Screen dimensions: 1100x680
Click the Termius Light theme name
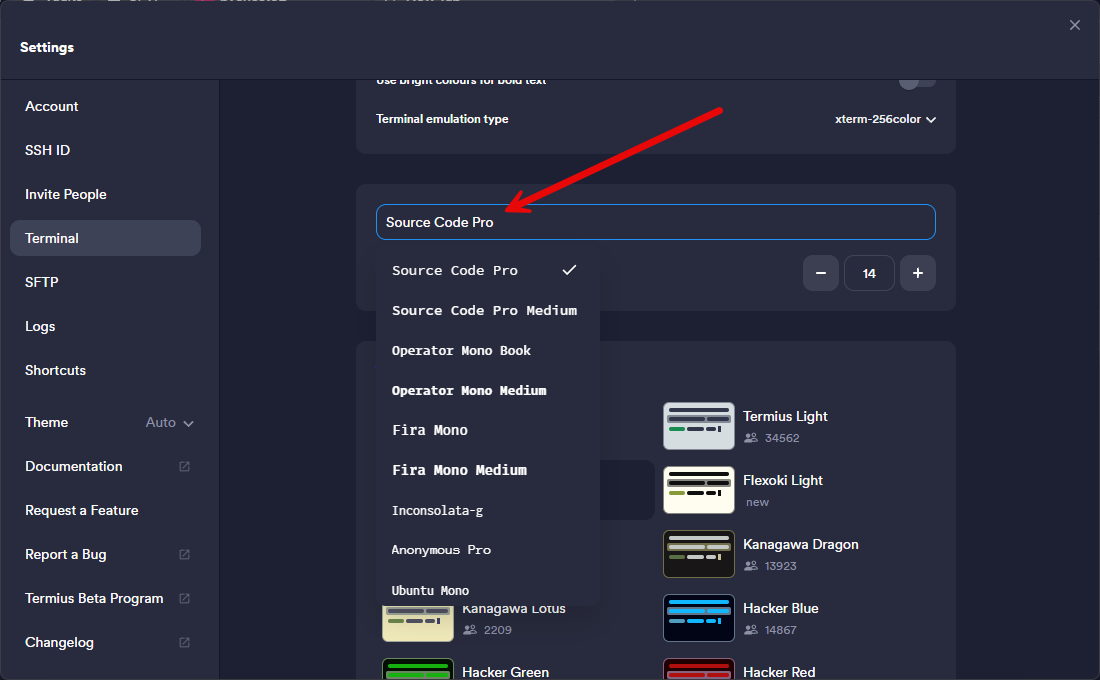(x=785, y=416)
